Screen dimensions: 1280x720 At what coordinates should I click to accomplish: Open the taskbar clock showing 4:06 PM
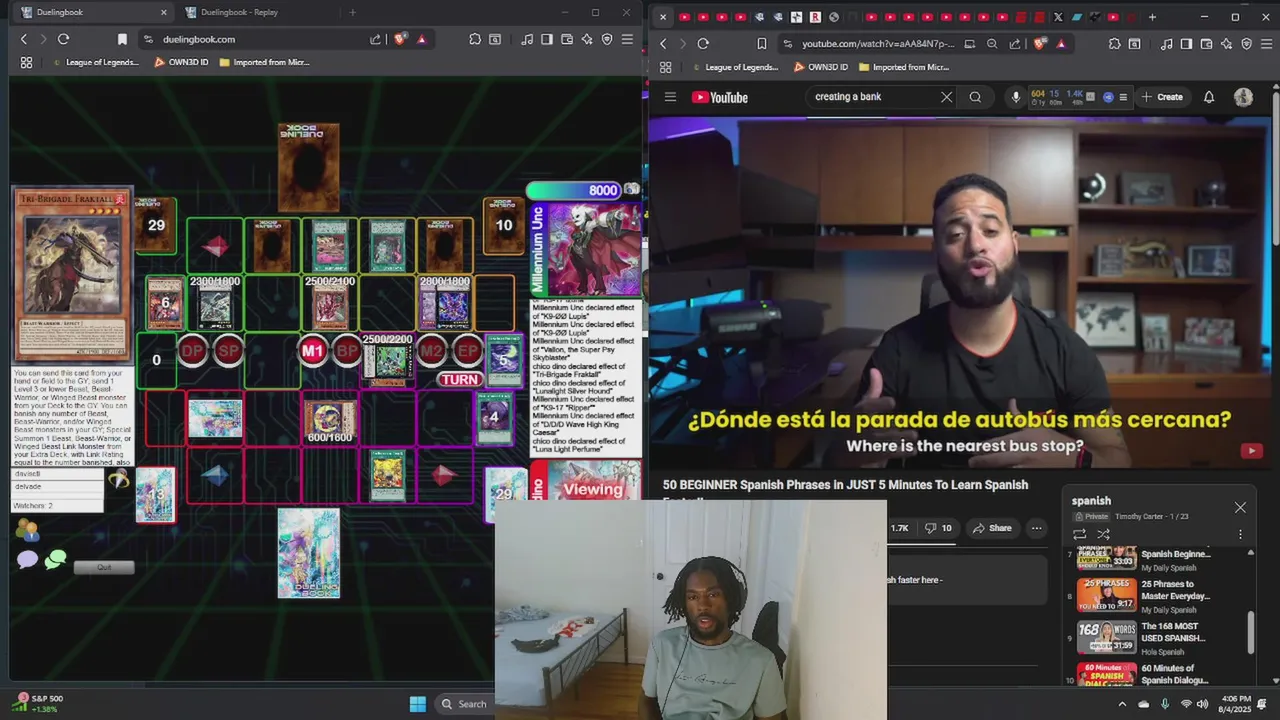[1237, 704]
